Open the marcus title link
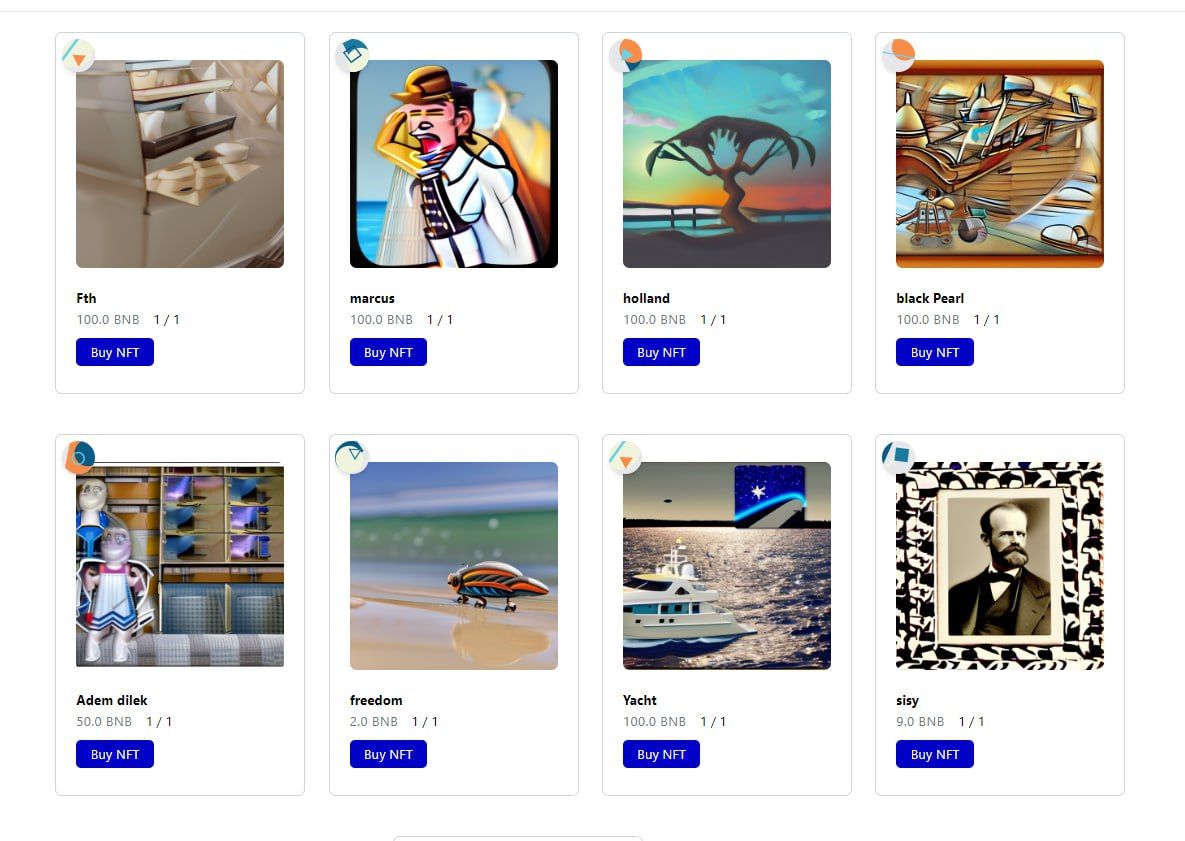The image size is (1185, 841). click(x=373, y=298)
